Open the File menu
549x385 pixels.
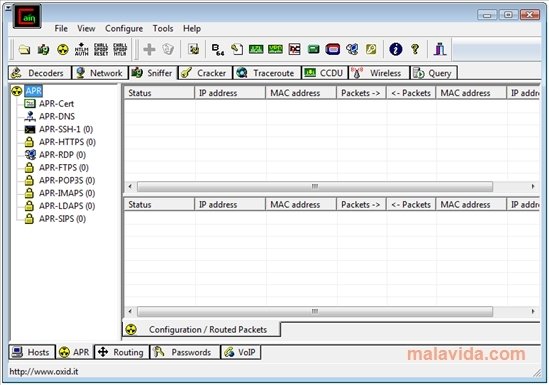(x=61, y=28)
